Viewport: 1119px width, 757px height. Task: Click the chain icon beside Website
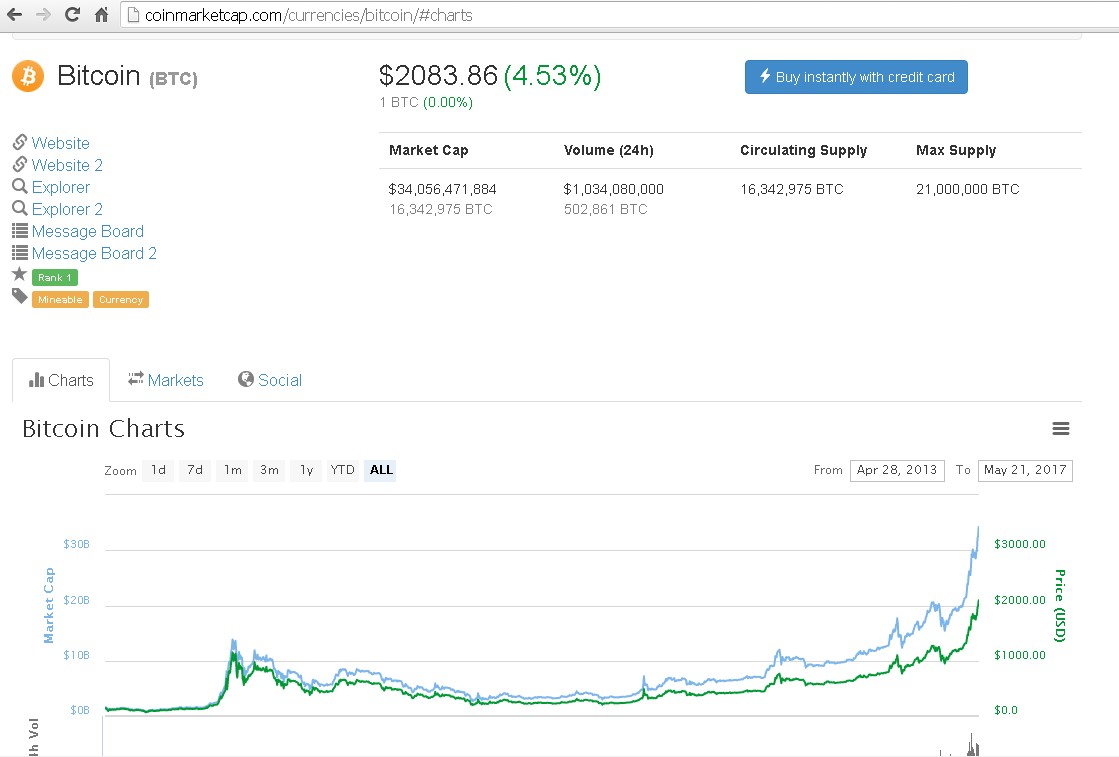[x=20, y=142]
